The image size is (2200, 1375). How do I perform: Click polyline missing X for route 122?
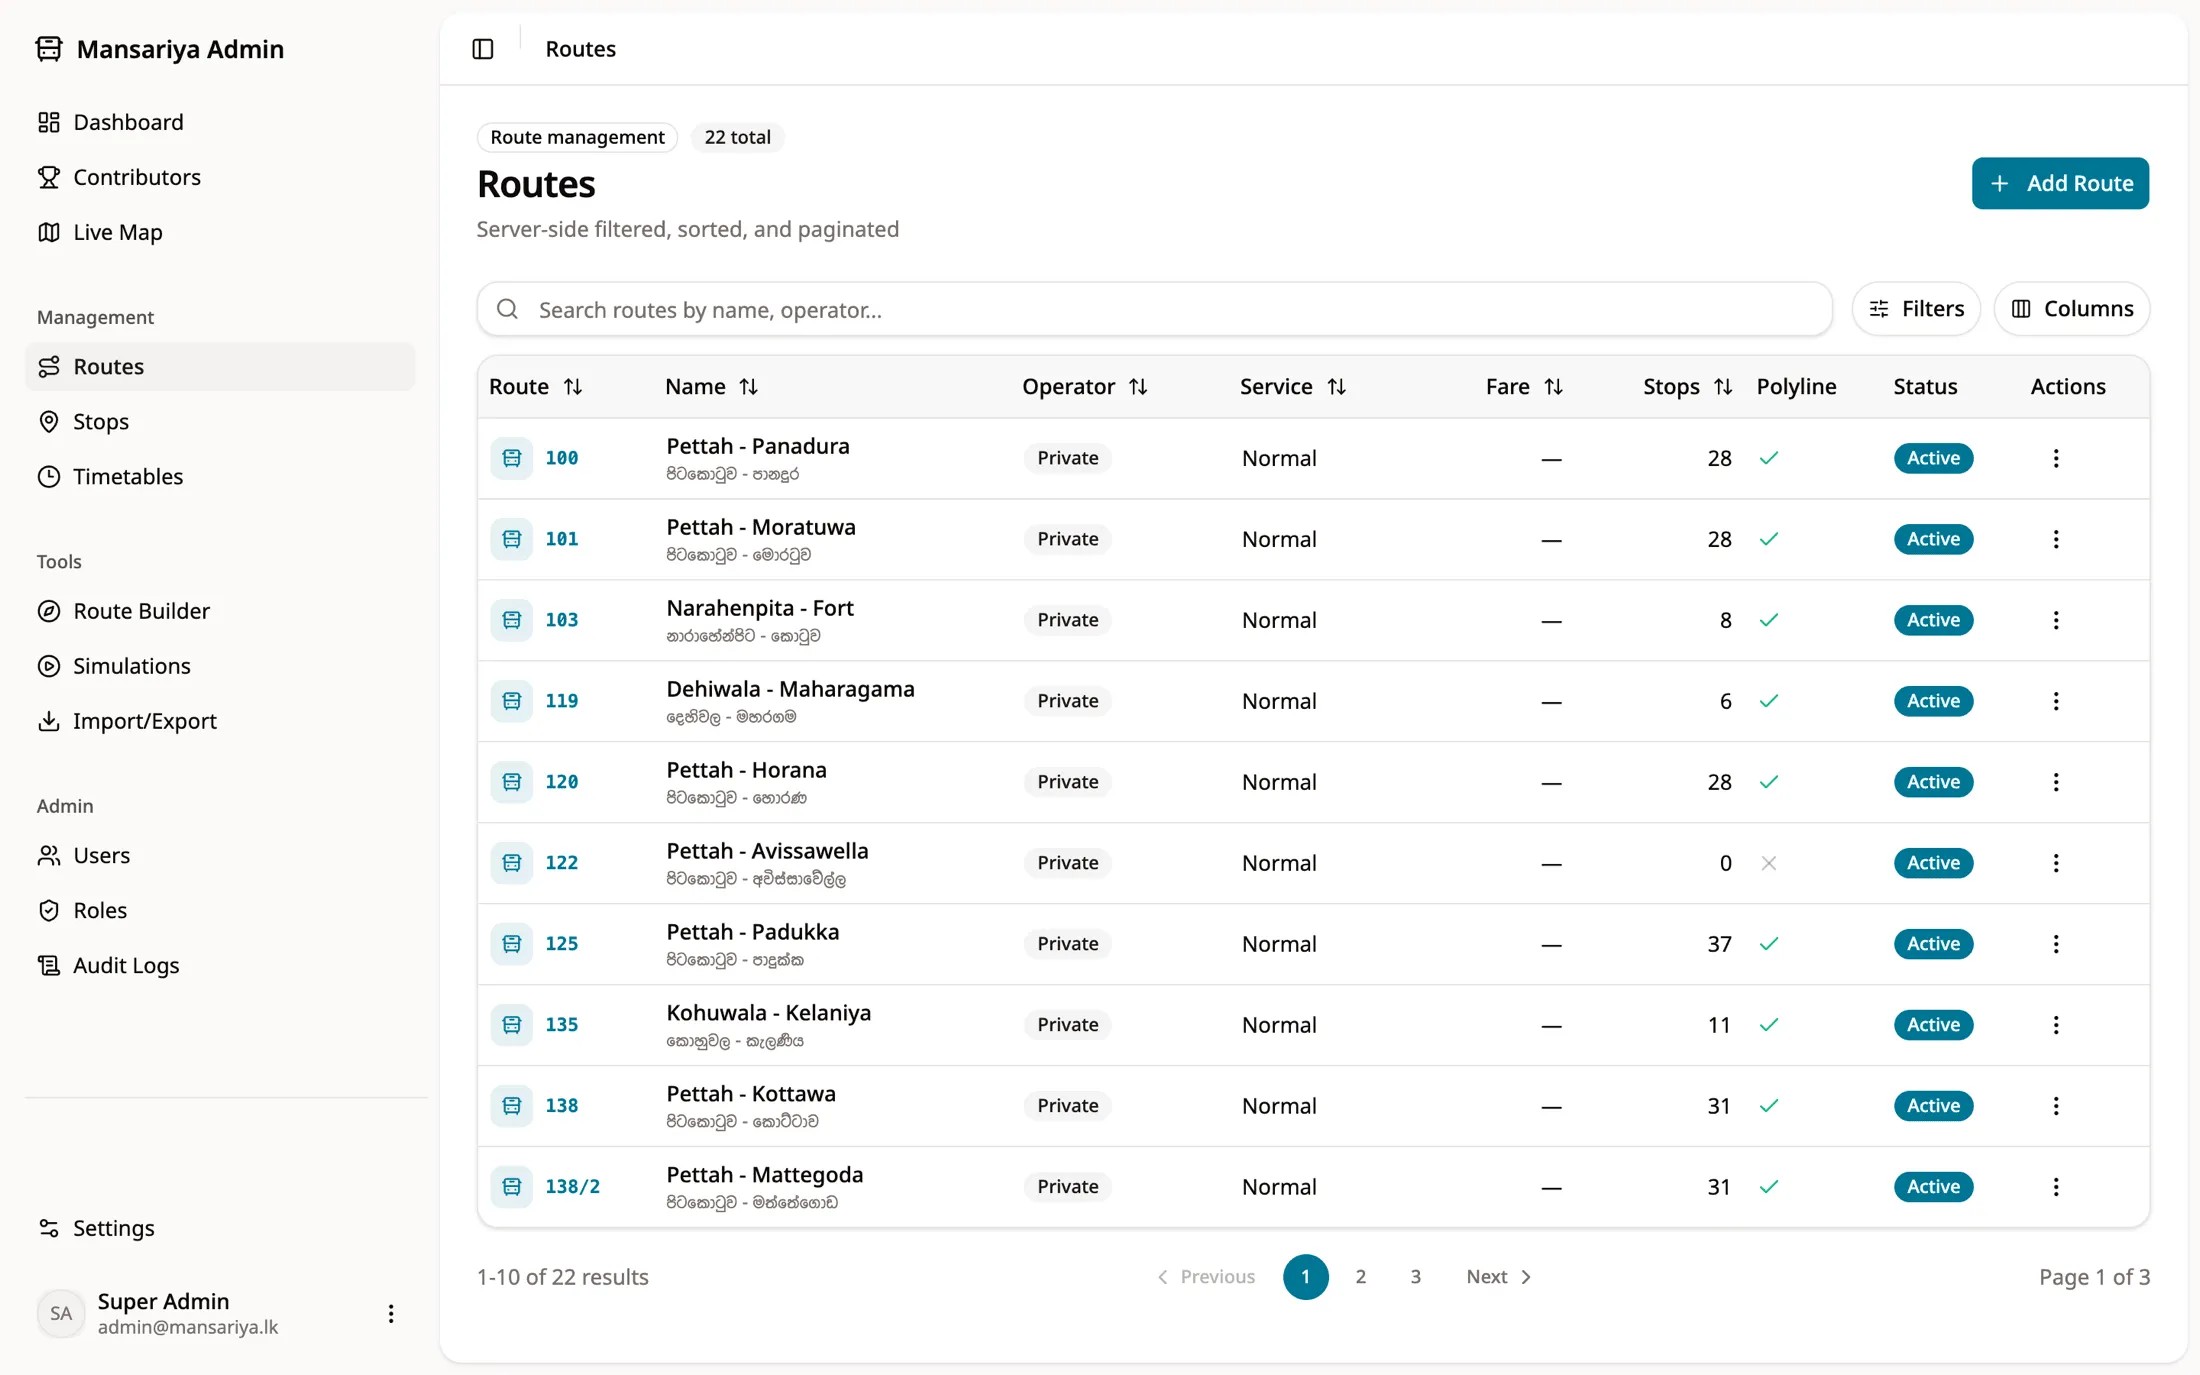coord(1769,863)
